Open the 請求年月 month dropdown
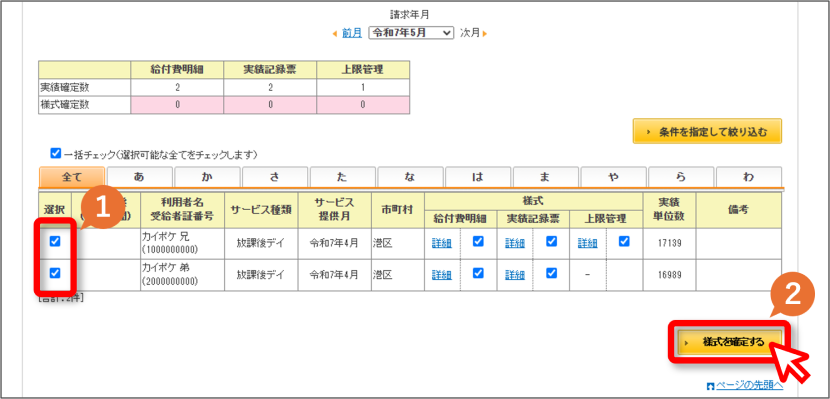 click(411, 33)
